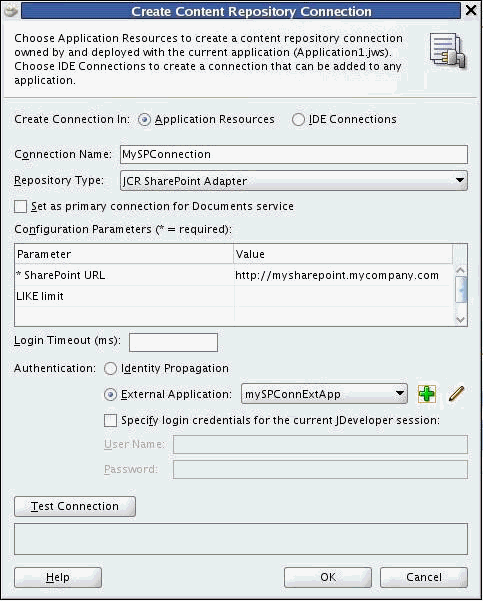The width and height of the screenshot is (483, 601).
Task: Click the pencil edit external application icon
Action: (x=456, y=394)
